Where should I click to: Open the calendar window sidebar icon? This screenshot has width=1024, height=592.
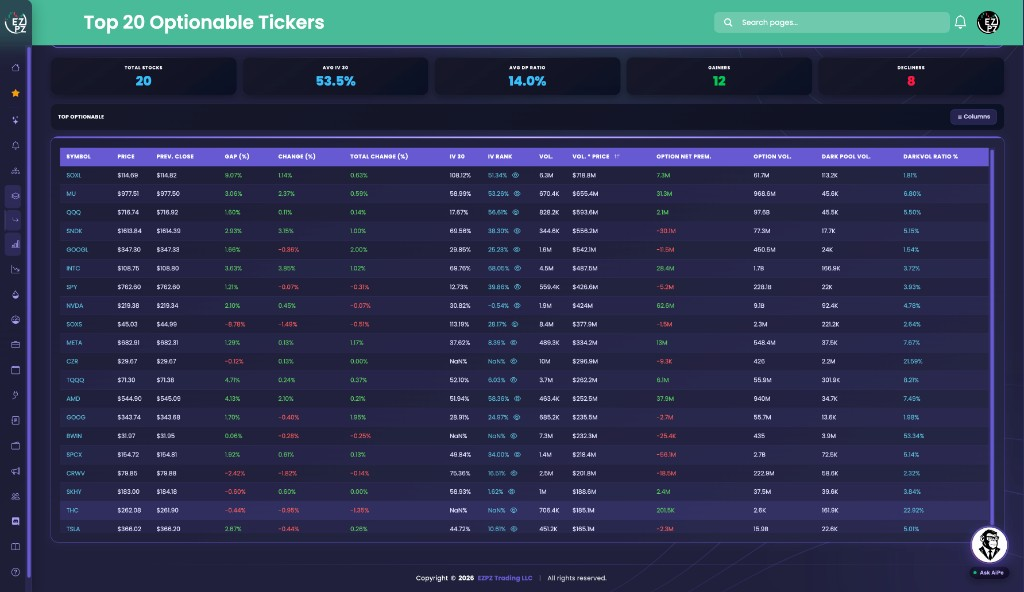[x=16, y=370]
